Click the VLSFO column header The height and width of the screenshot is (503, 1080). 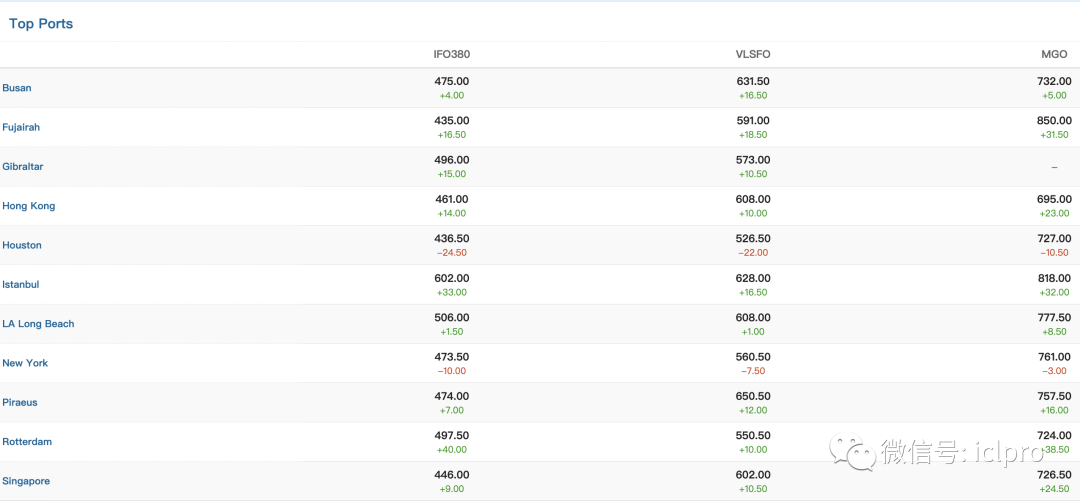(x=753, y=54)
